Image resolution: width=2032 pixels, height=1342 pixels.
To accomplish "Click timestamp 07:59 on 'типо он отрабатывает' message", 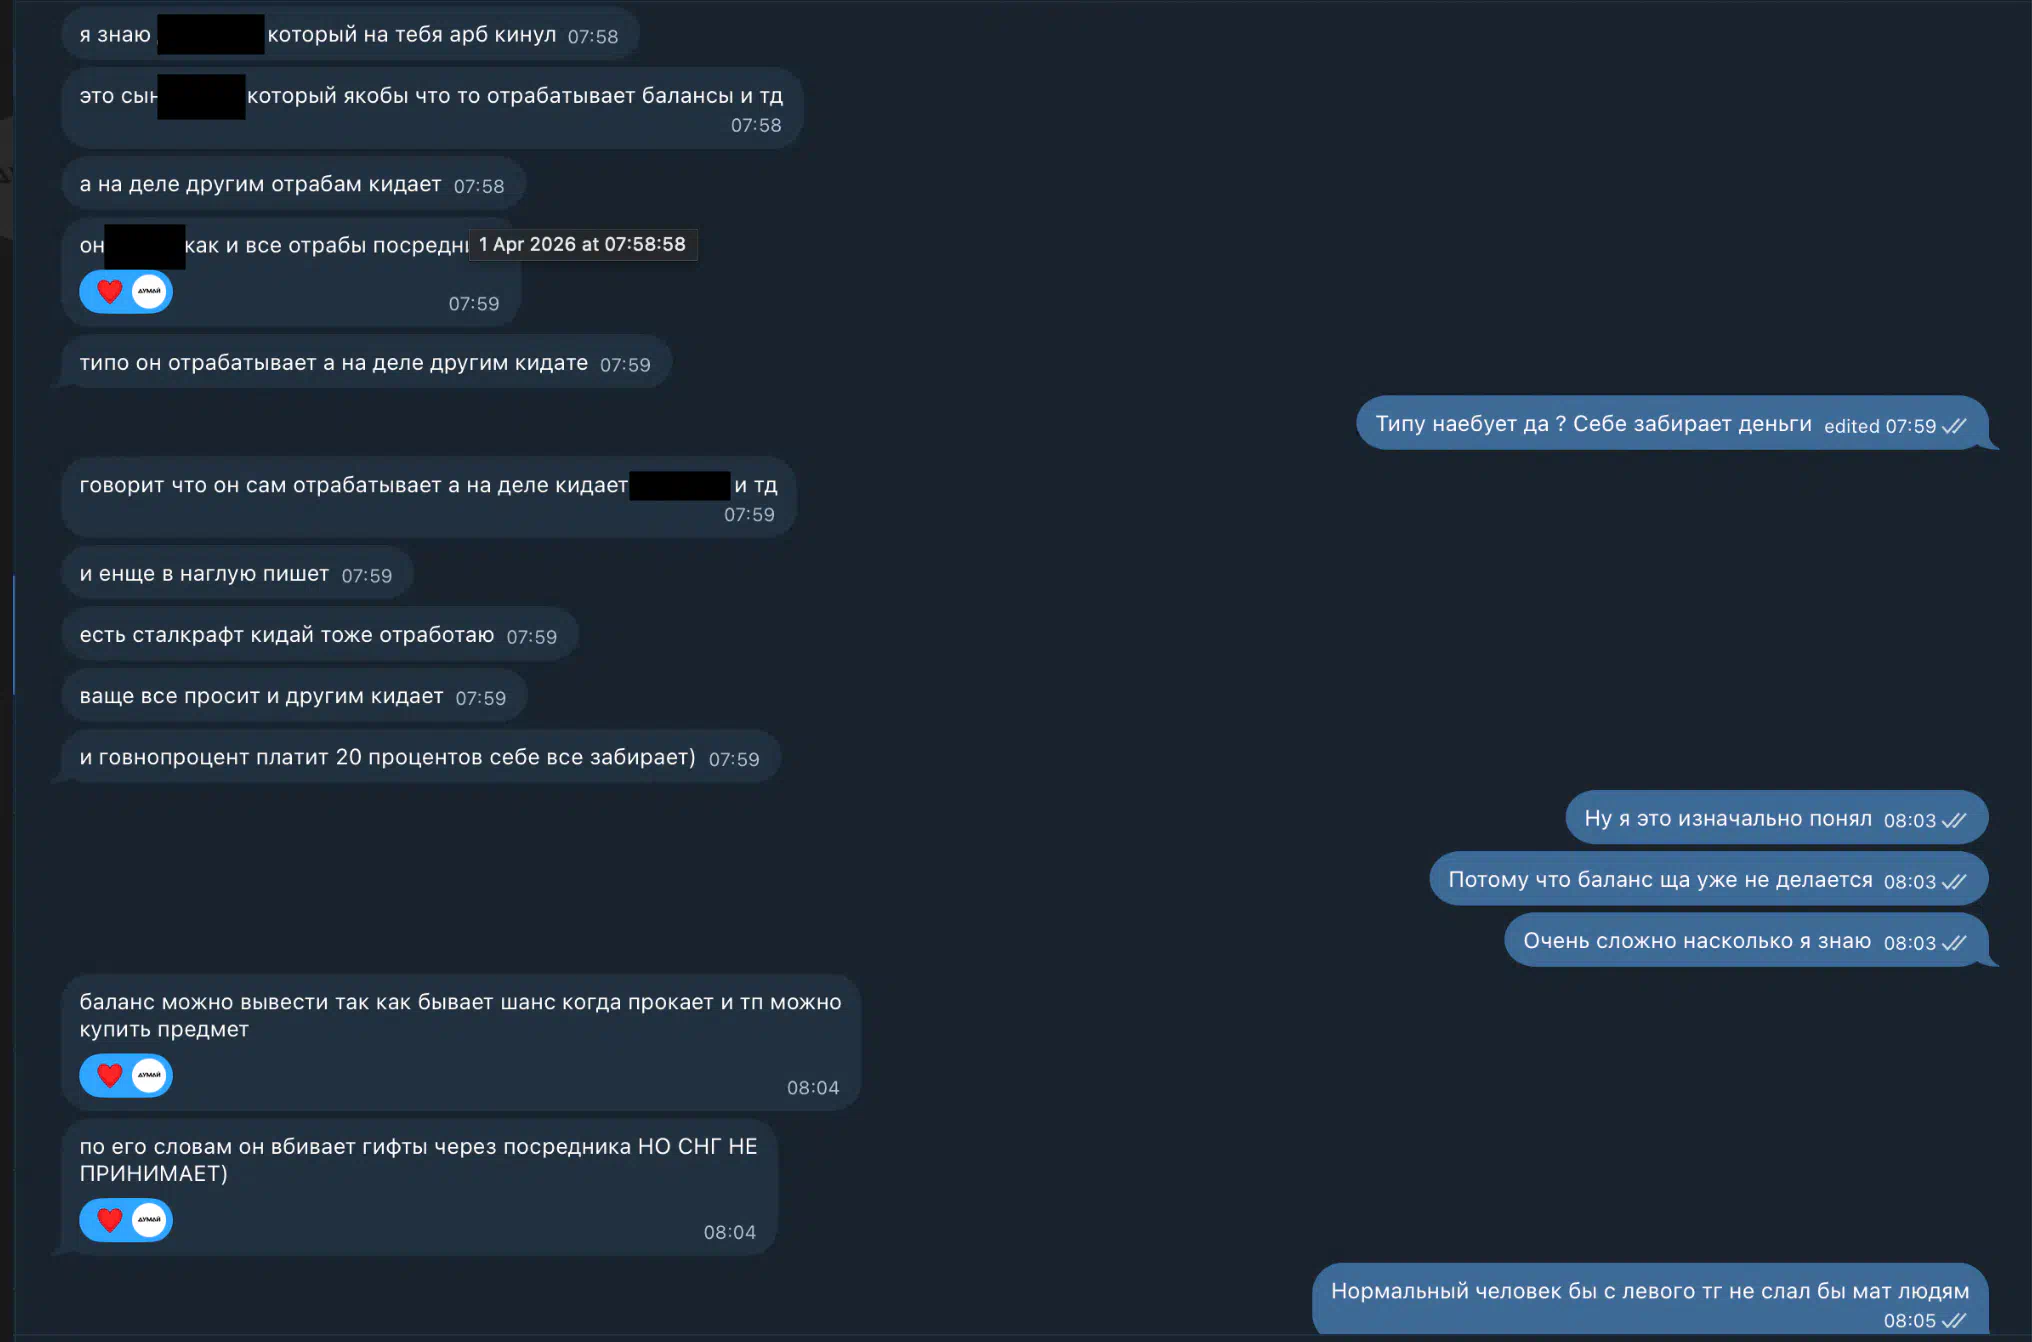I will point(625,365).
